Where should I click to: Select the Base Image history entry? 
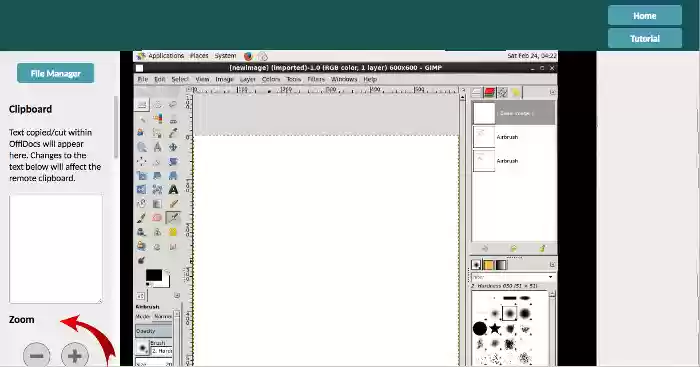click(x=513, y=113)
